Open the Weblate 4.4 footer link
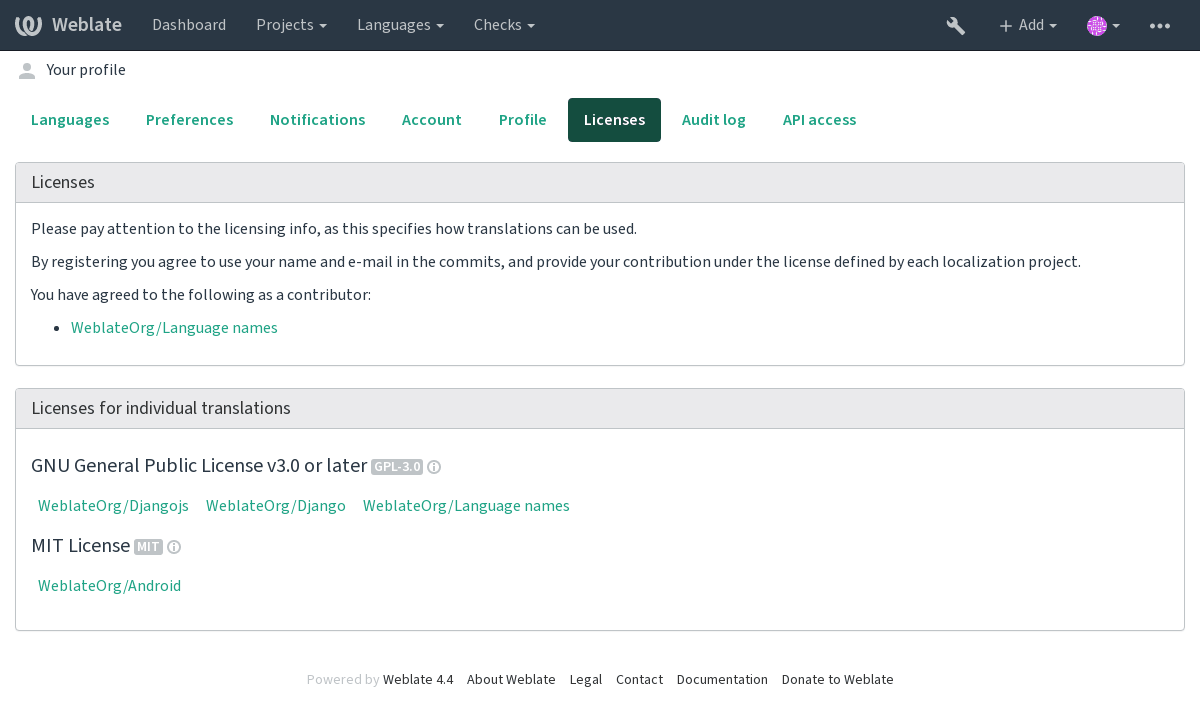The width and height of the screenshot is (1200, 713). pos(418,680)
